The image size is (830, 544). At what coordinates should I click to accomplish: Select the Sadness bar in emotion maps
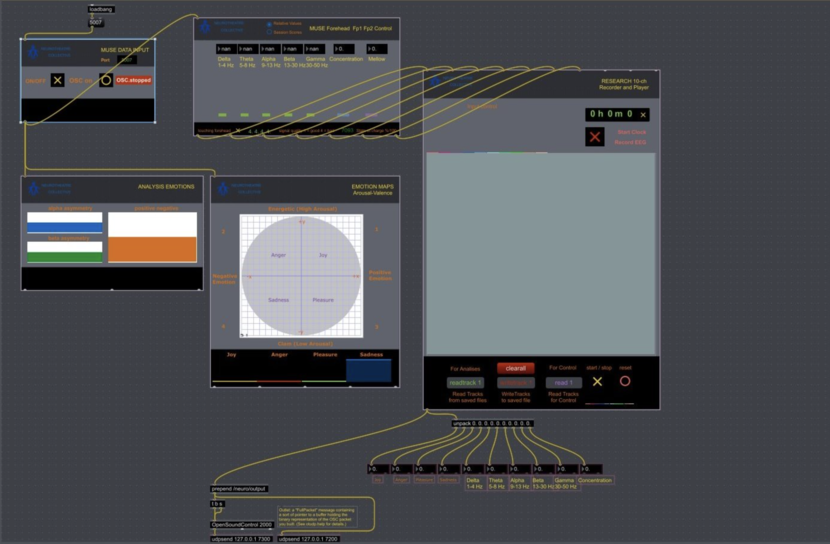(369, 369)
